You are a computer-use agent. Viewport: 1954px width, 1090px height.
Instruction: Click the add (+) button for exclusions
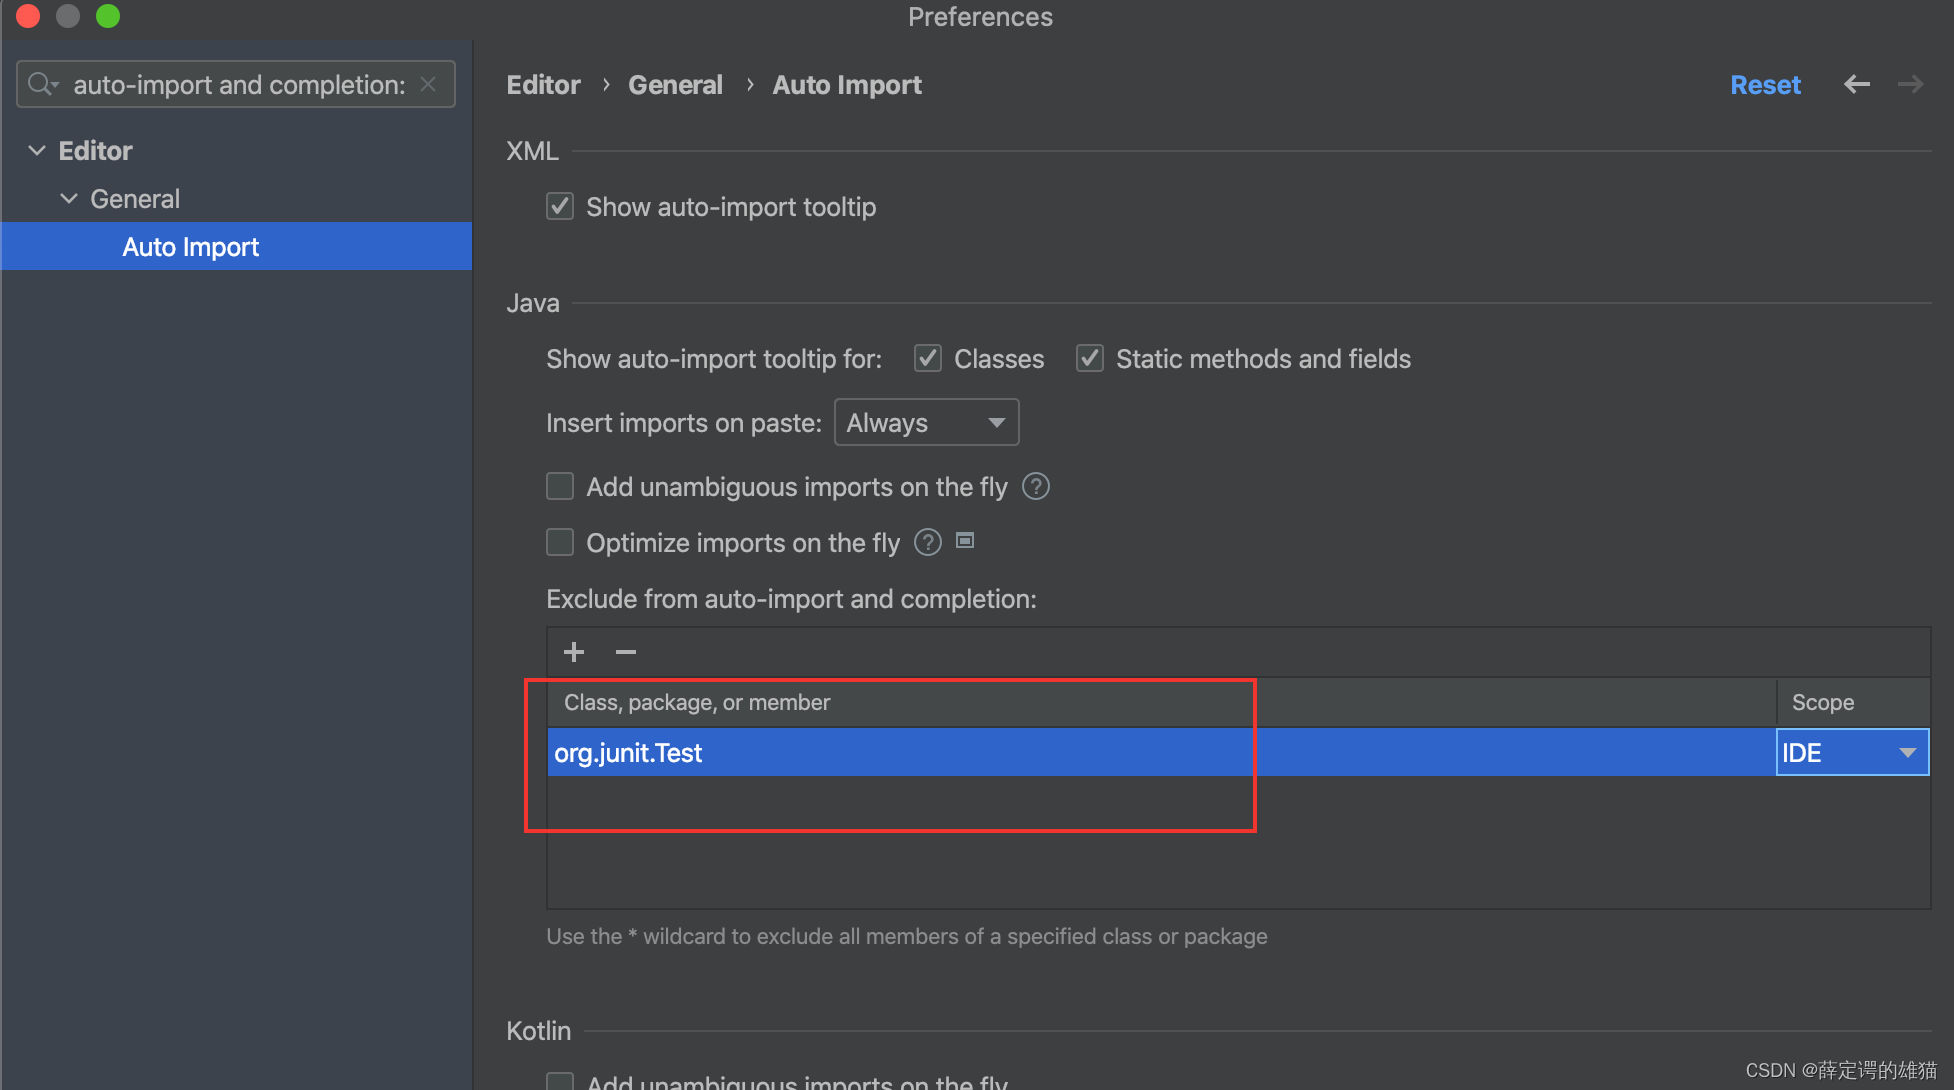pyautogui.click(x=574, y=650)
